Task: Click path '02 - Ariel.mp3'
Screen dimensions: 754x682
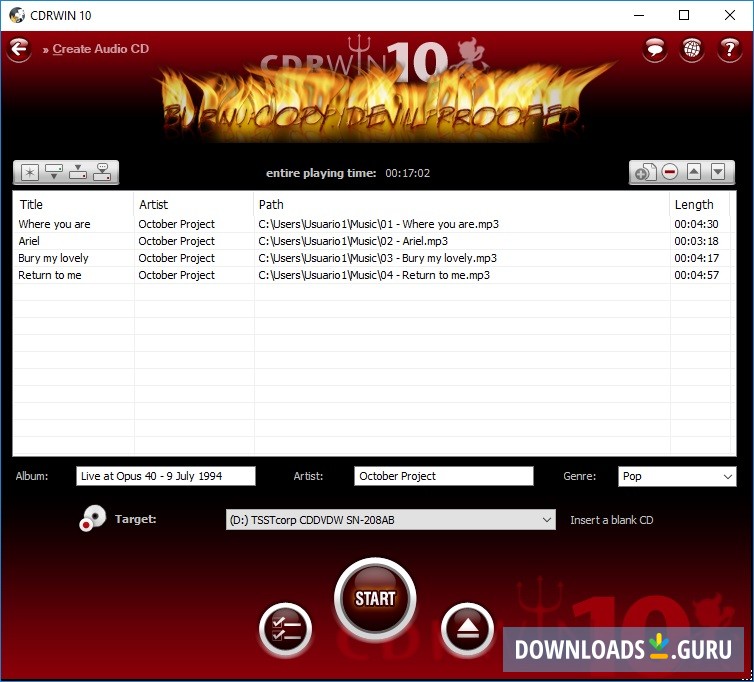Action: (x=353, y=241)
